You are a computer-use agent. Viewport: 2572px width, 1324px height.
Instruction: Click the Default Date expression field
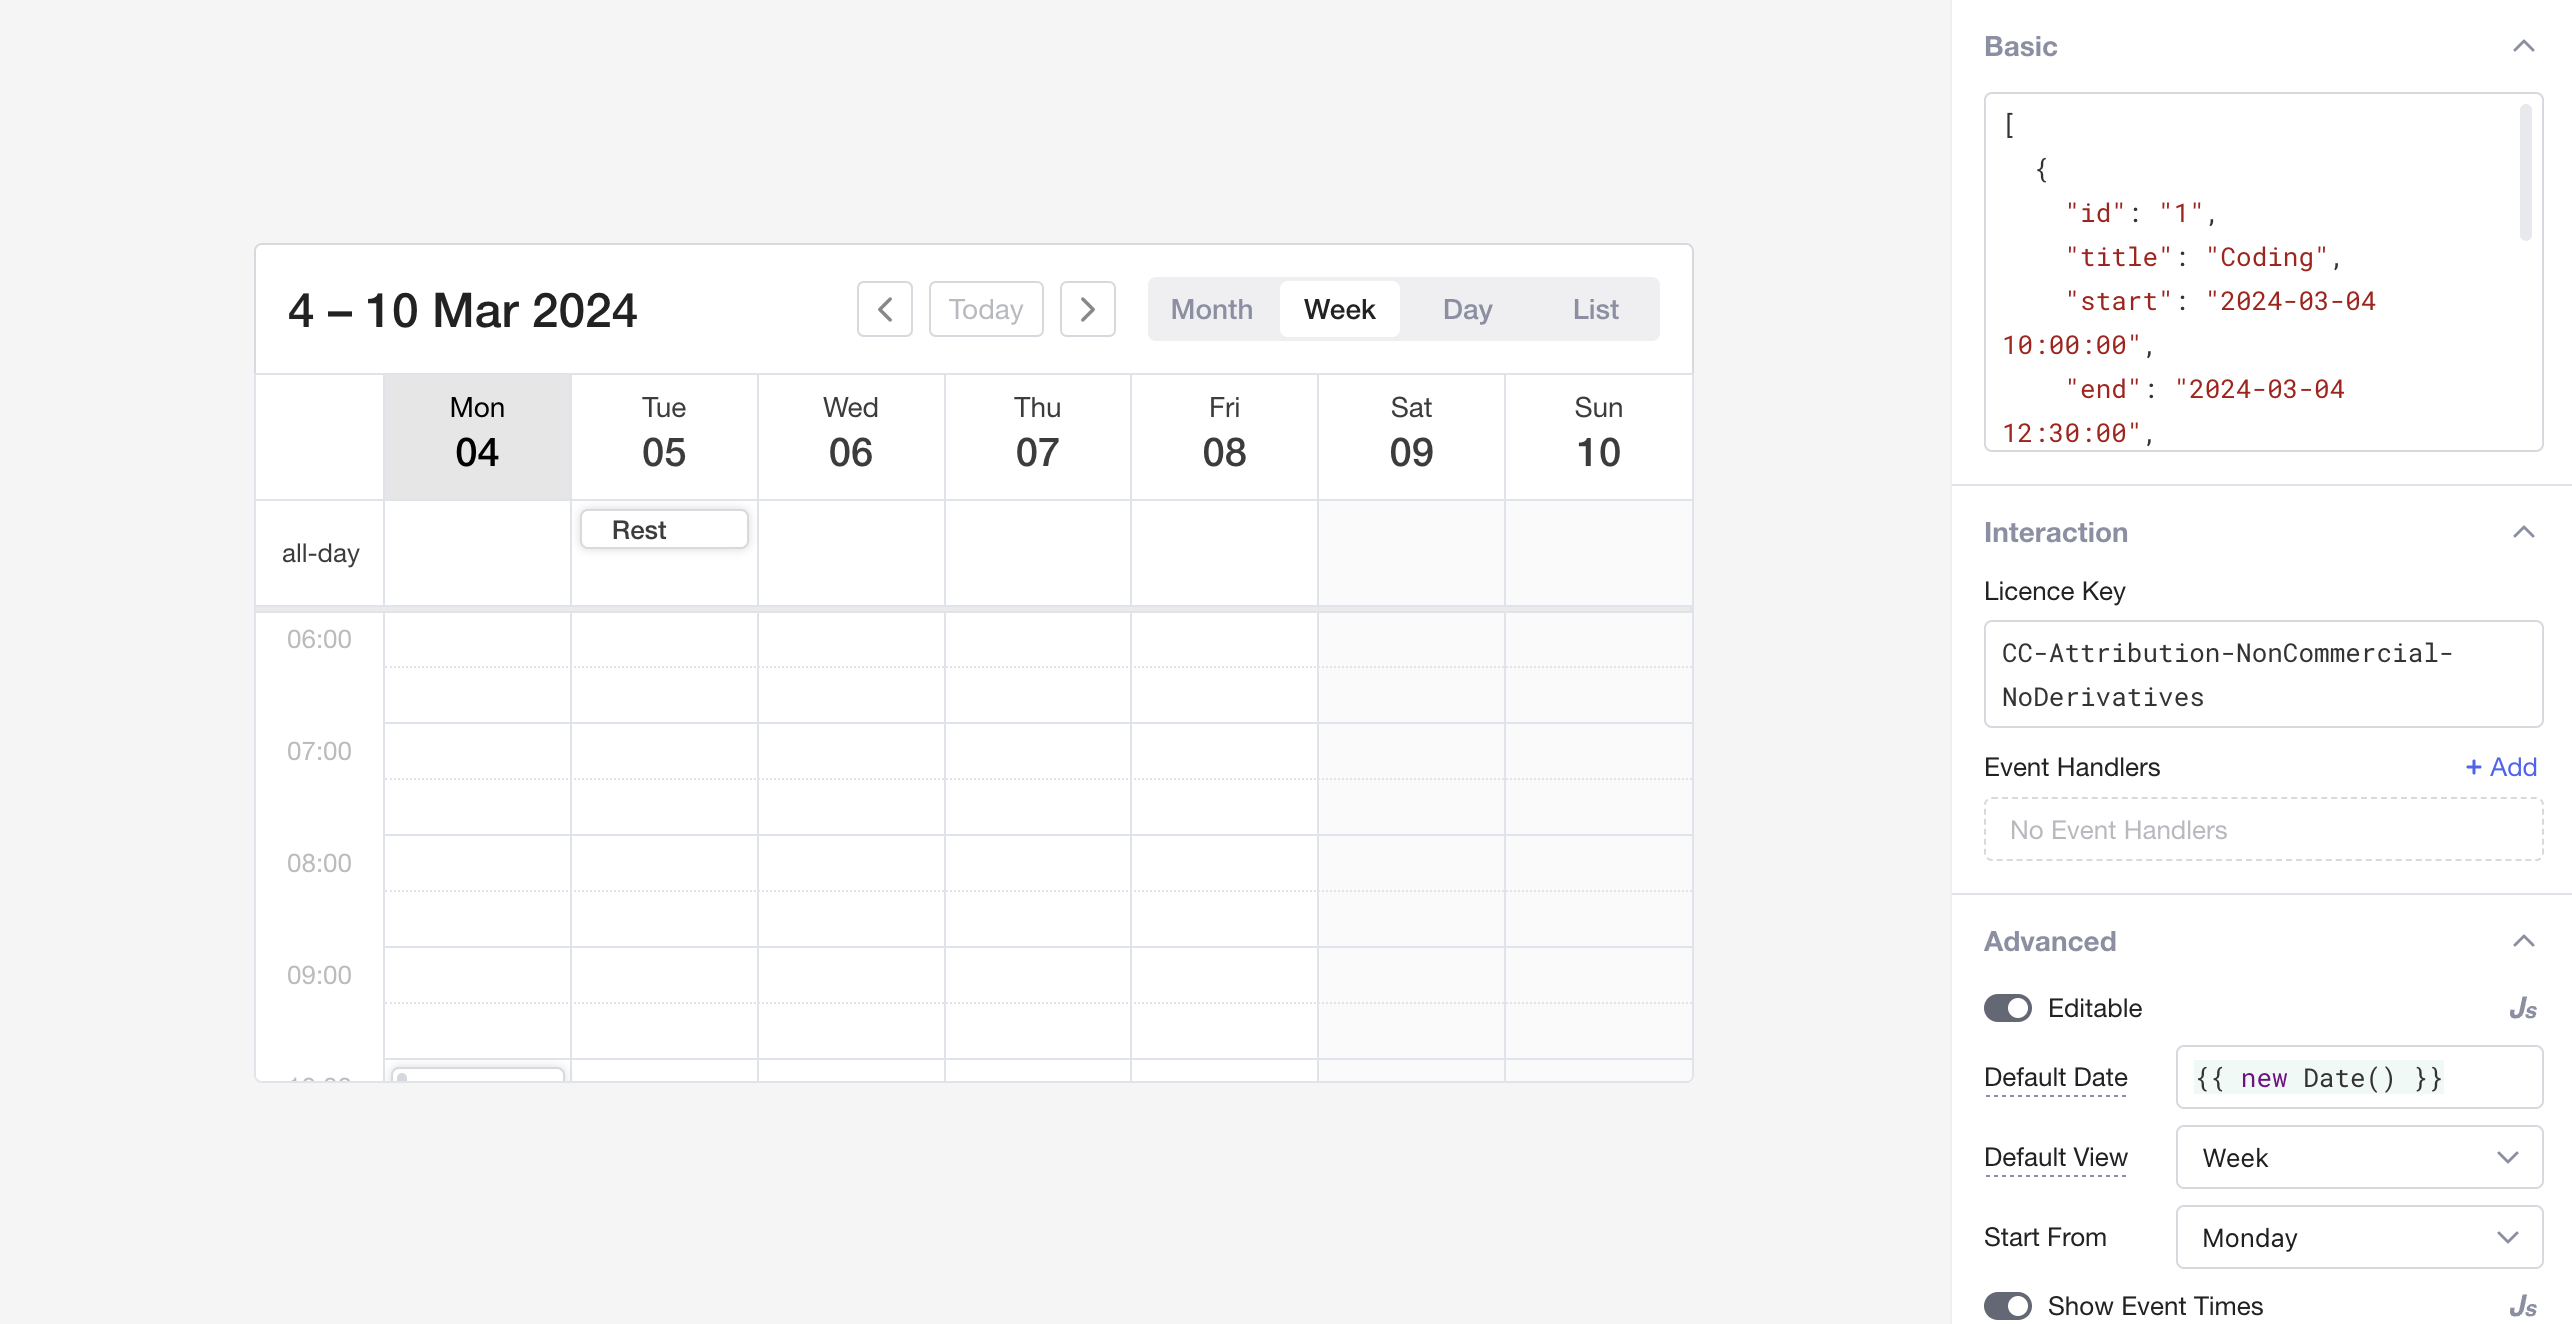(2359, 1077)
